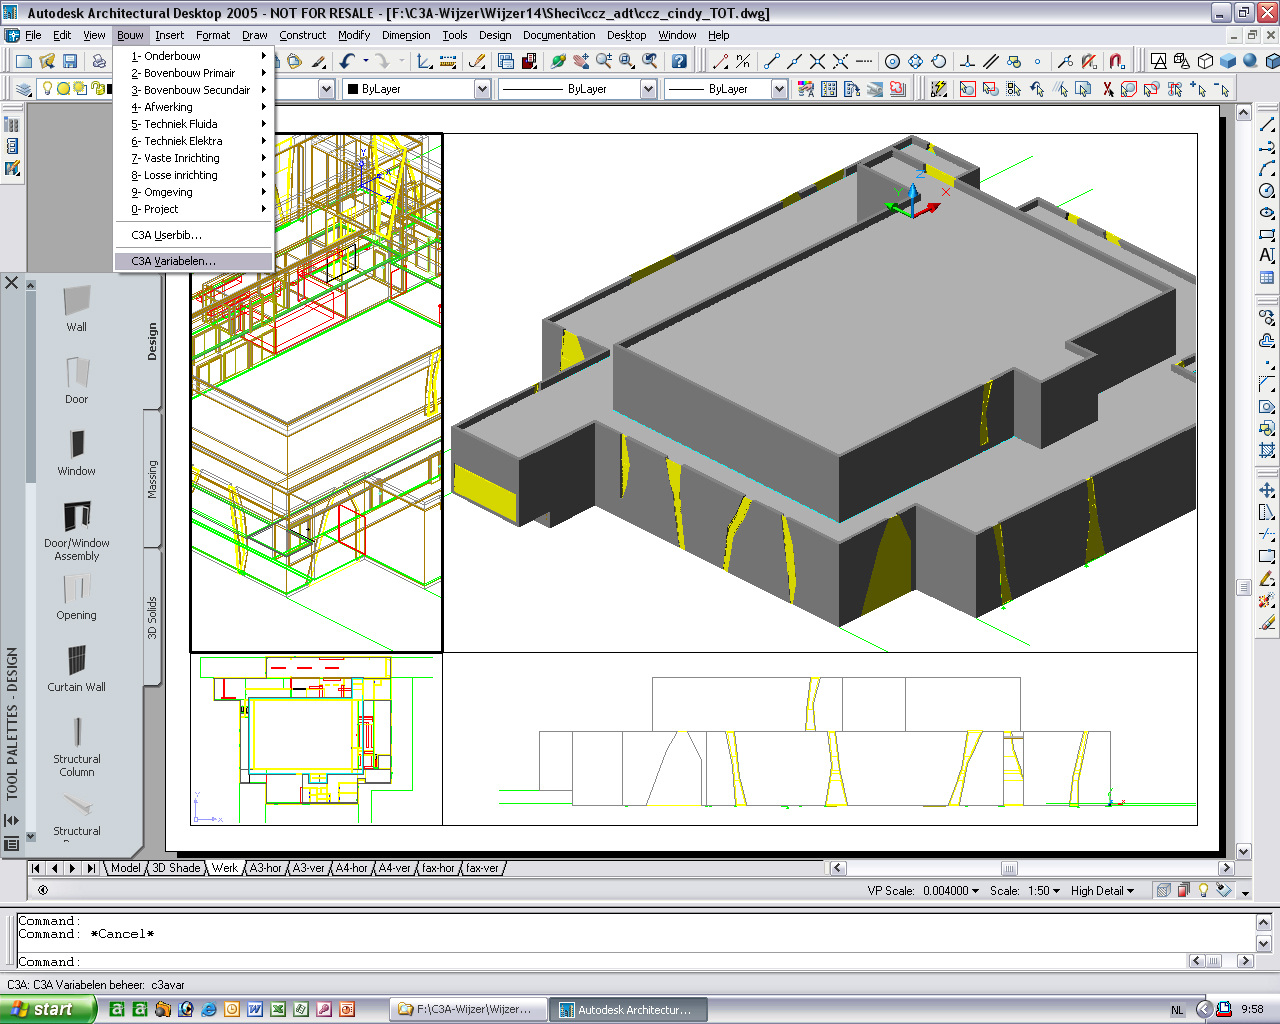This screenshot has height=1024, width=1280.
Task: Click the Line draw tool in the right toolbar
Action: click(1267, 125)
